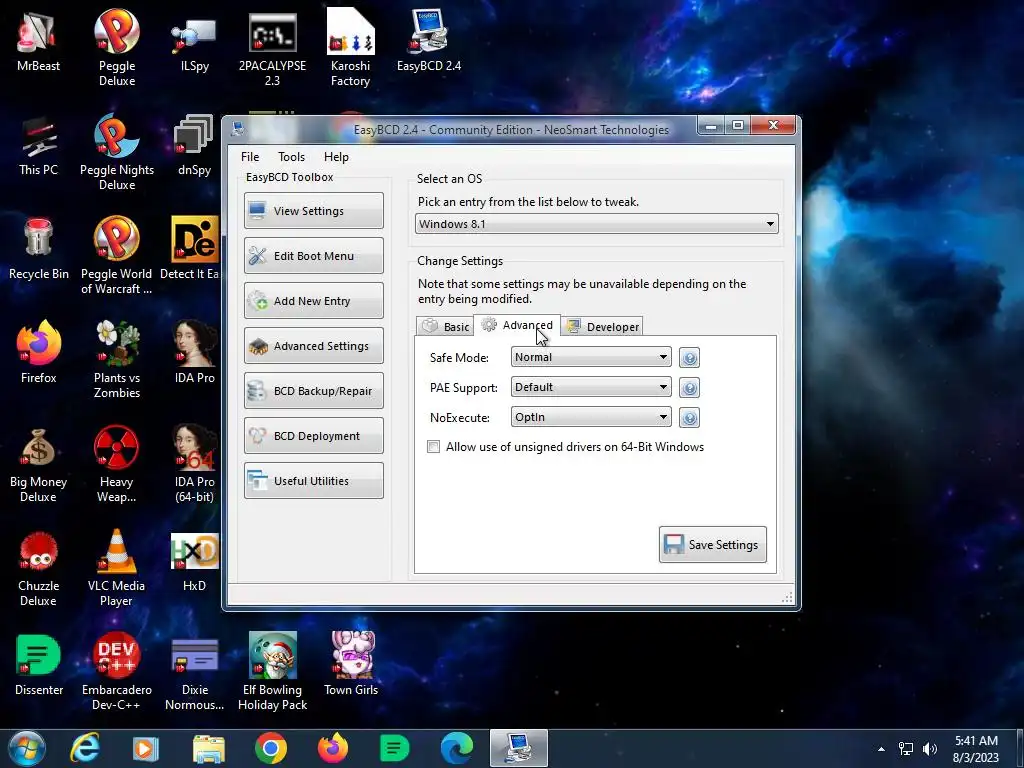Select the Peggle Nights Deluxe icon
This screenshot has height=768, width=1024.
[x=117, y=152]
